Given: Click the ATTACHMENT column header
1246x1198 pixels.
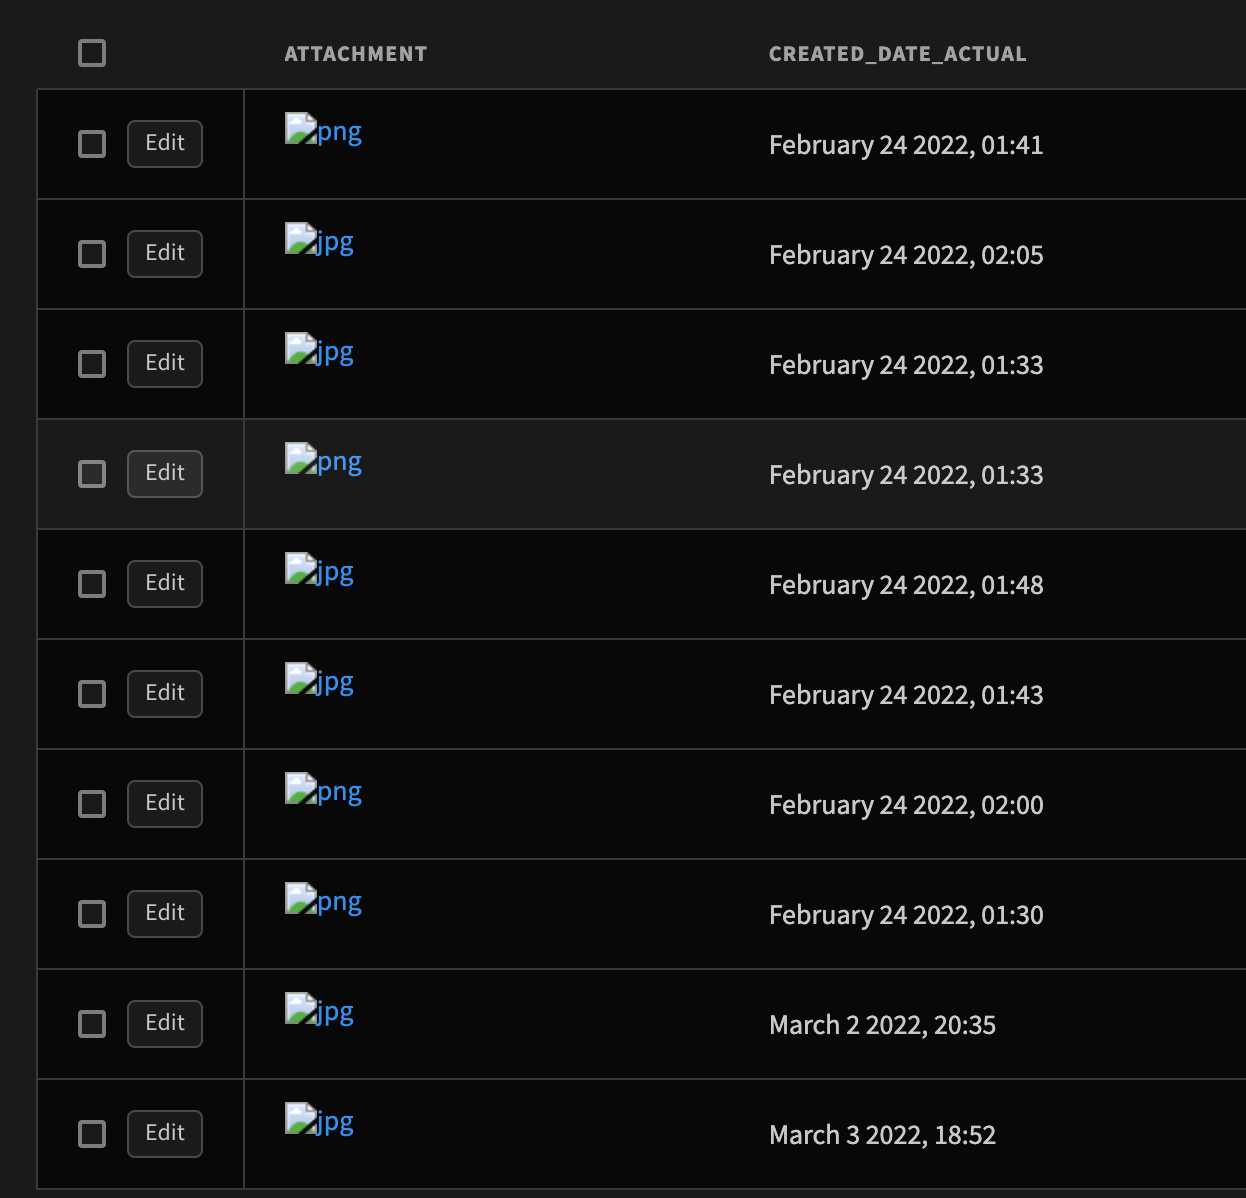Looking at the screenshot, I should 356,54.
